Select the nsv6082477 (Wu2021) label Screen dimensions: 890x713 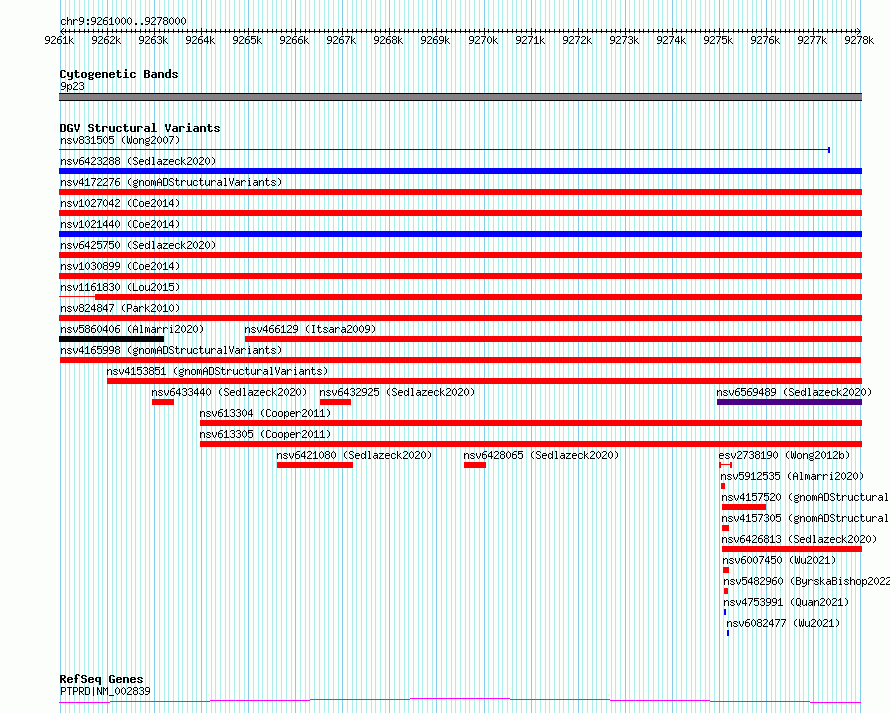783,623
